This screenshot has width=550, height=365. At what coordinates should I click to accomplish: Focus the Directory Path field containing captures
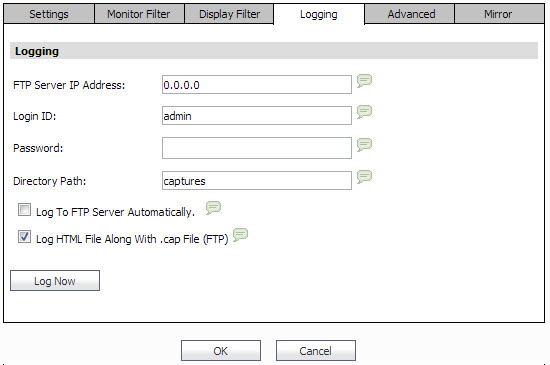click(257, 181)
